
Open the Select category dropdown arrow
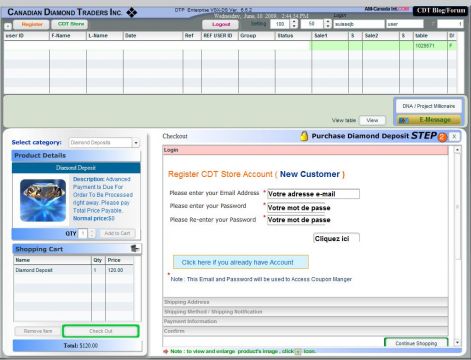click(136, 143)
